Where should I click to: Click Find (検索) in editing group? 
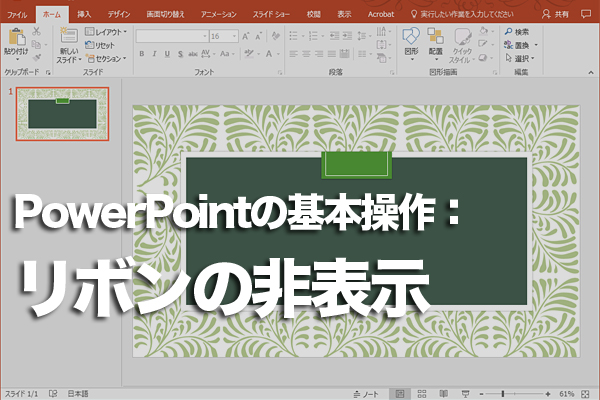(x=517, y=32)
